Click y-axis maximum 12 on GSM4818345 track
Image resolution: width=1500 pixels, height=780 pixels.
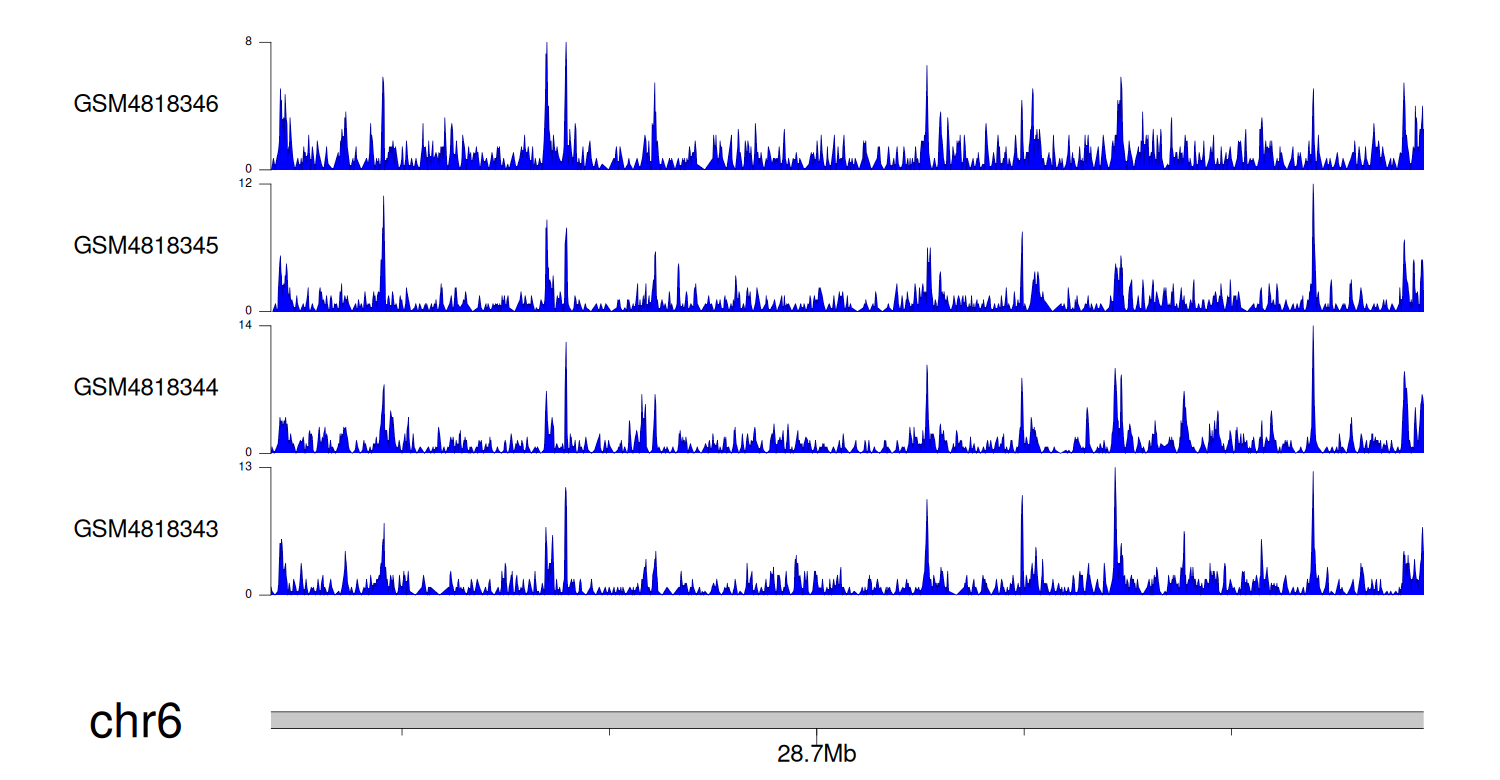(x=260, y=184)
